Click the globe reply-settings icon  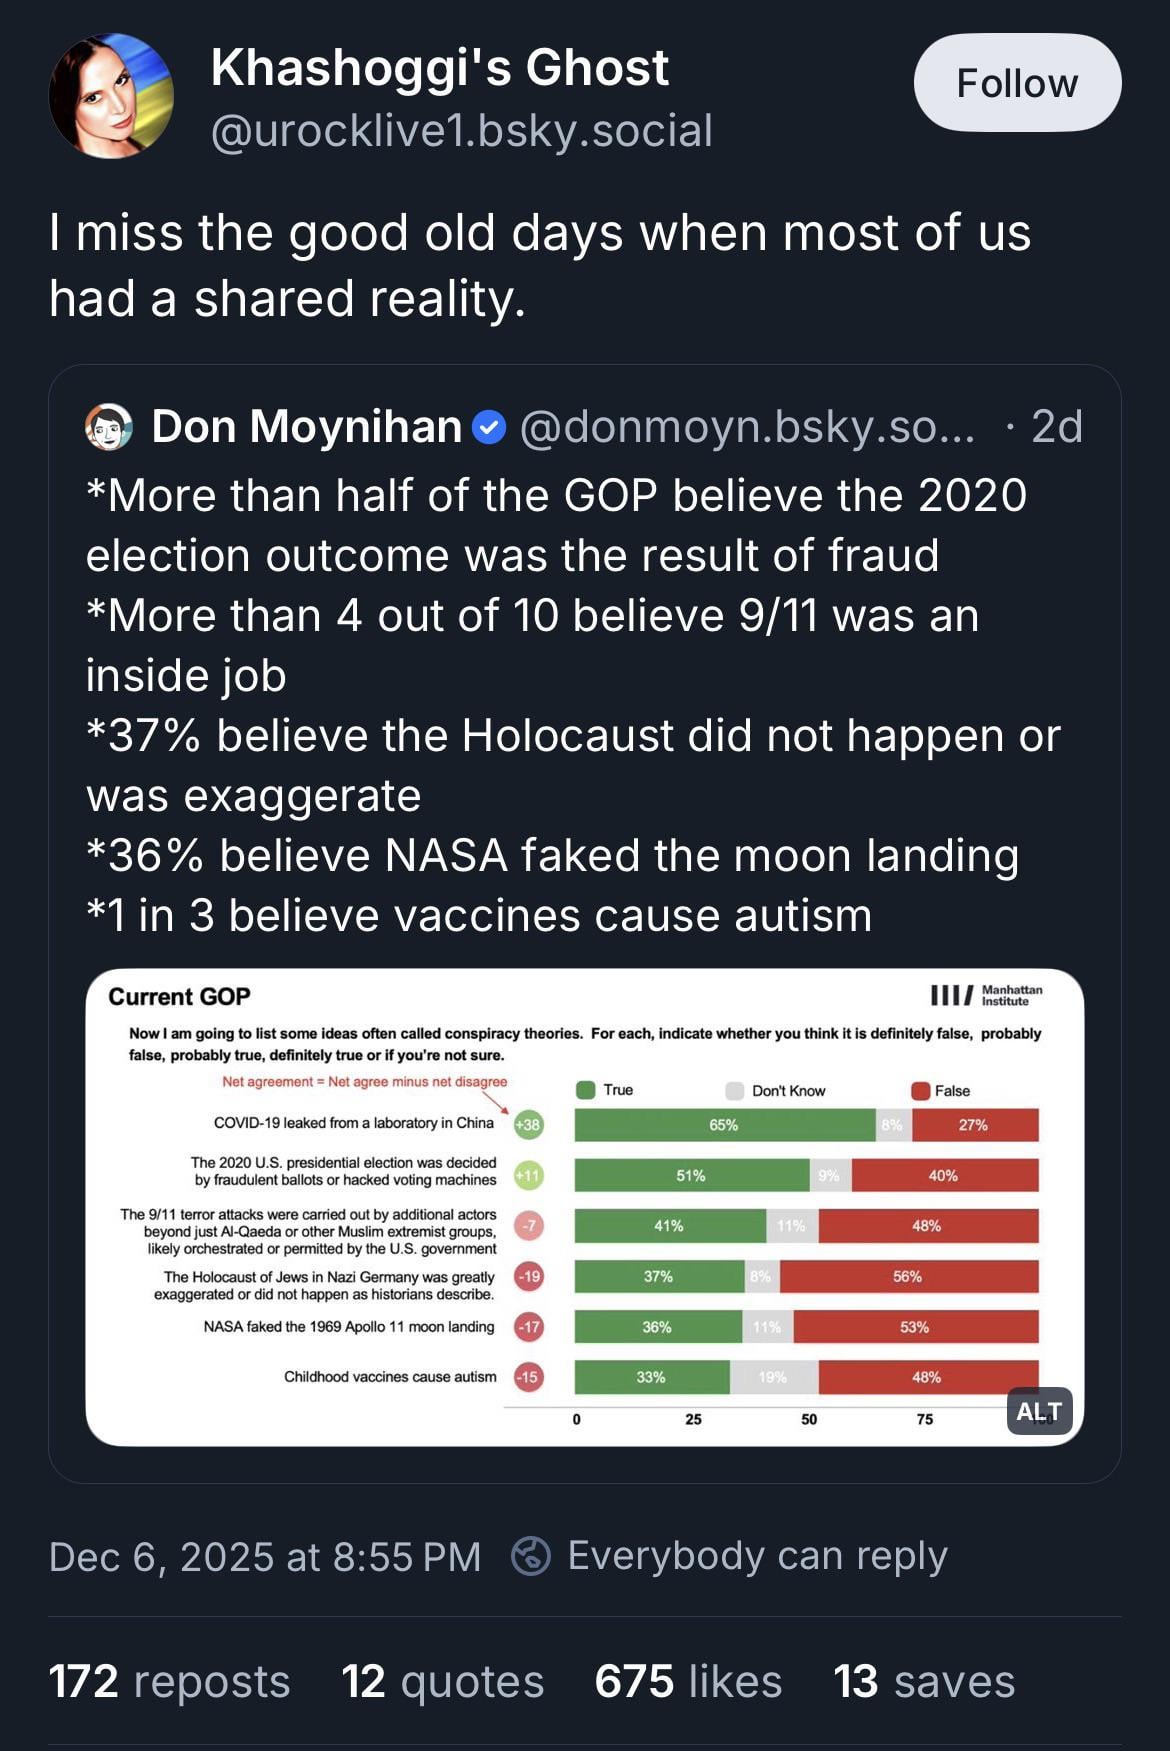(530, 1556)
